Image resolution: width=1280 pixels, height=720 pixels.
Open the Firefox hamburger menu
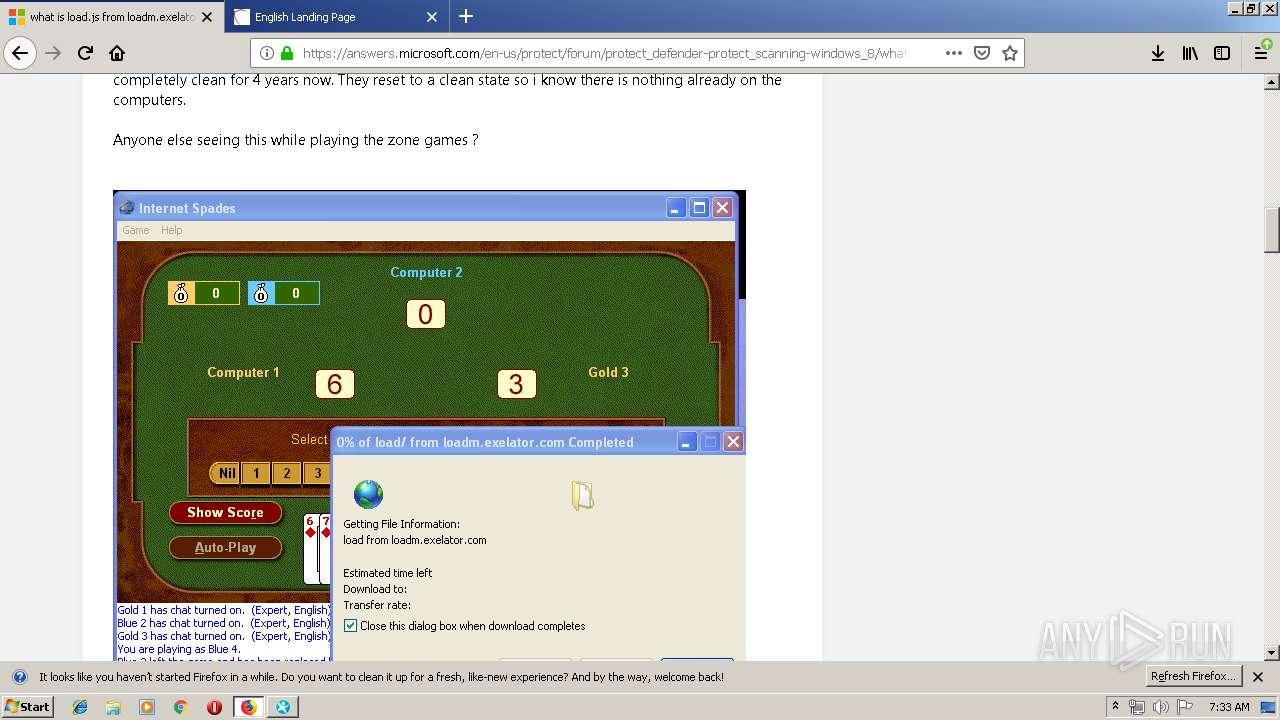pos(1262,53)
